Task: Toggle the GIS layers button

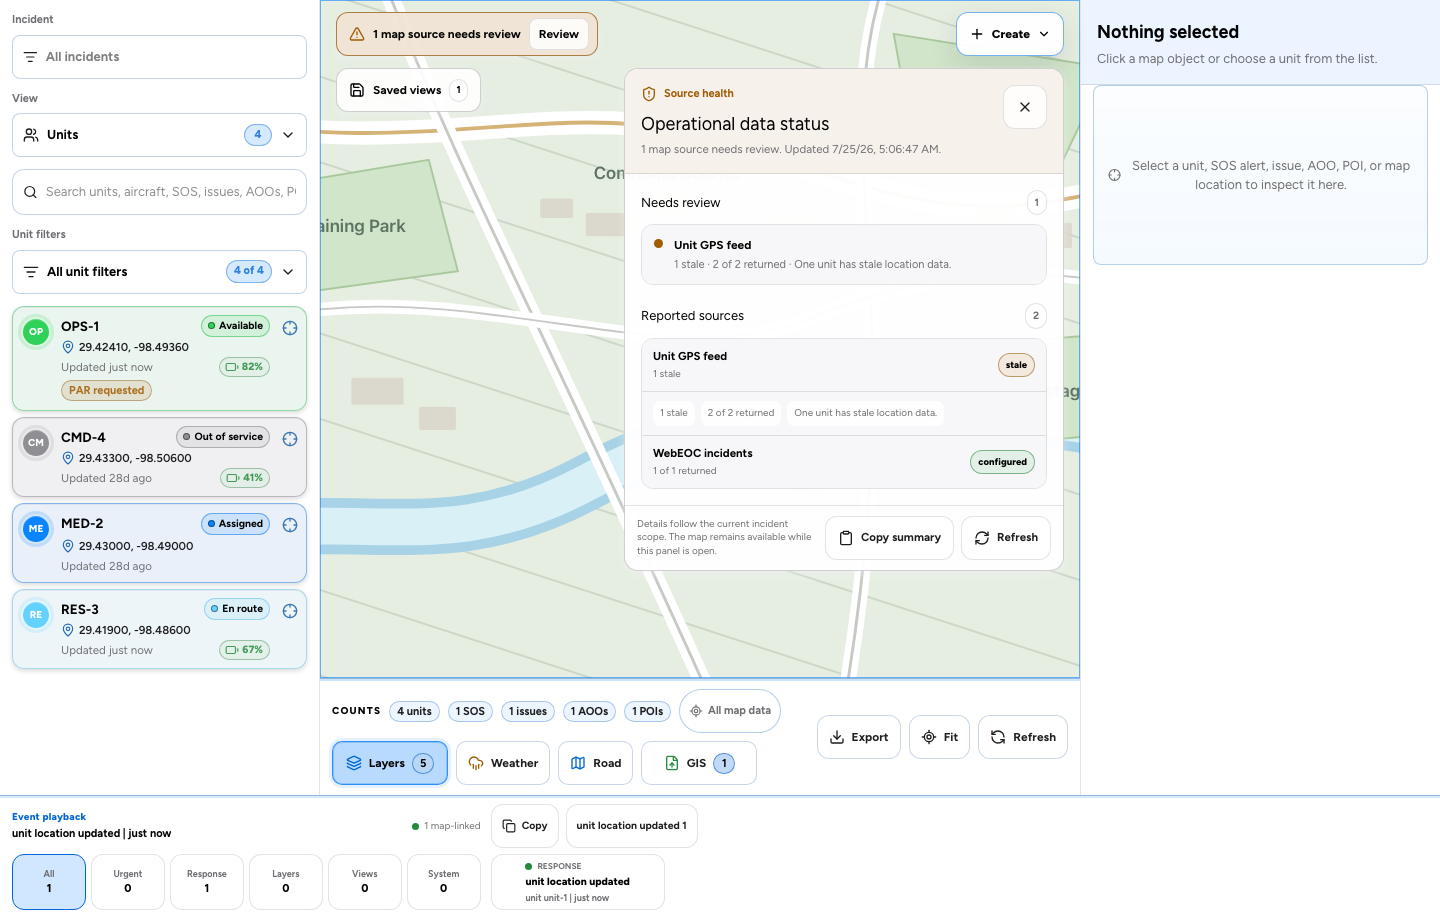Action: click(699, 763)
